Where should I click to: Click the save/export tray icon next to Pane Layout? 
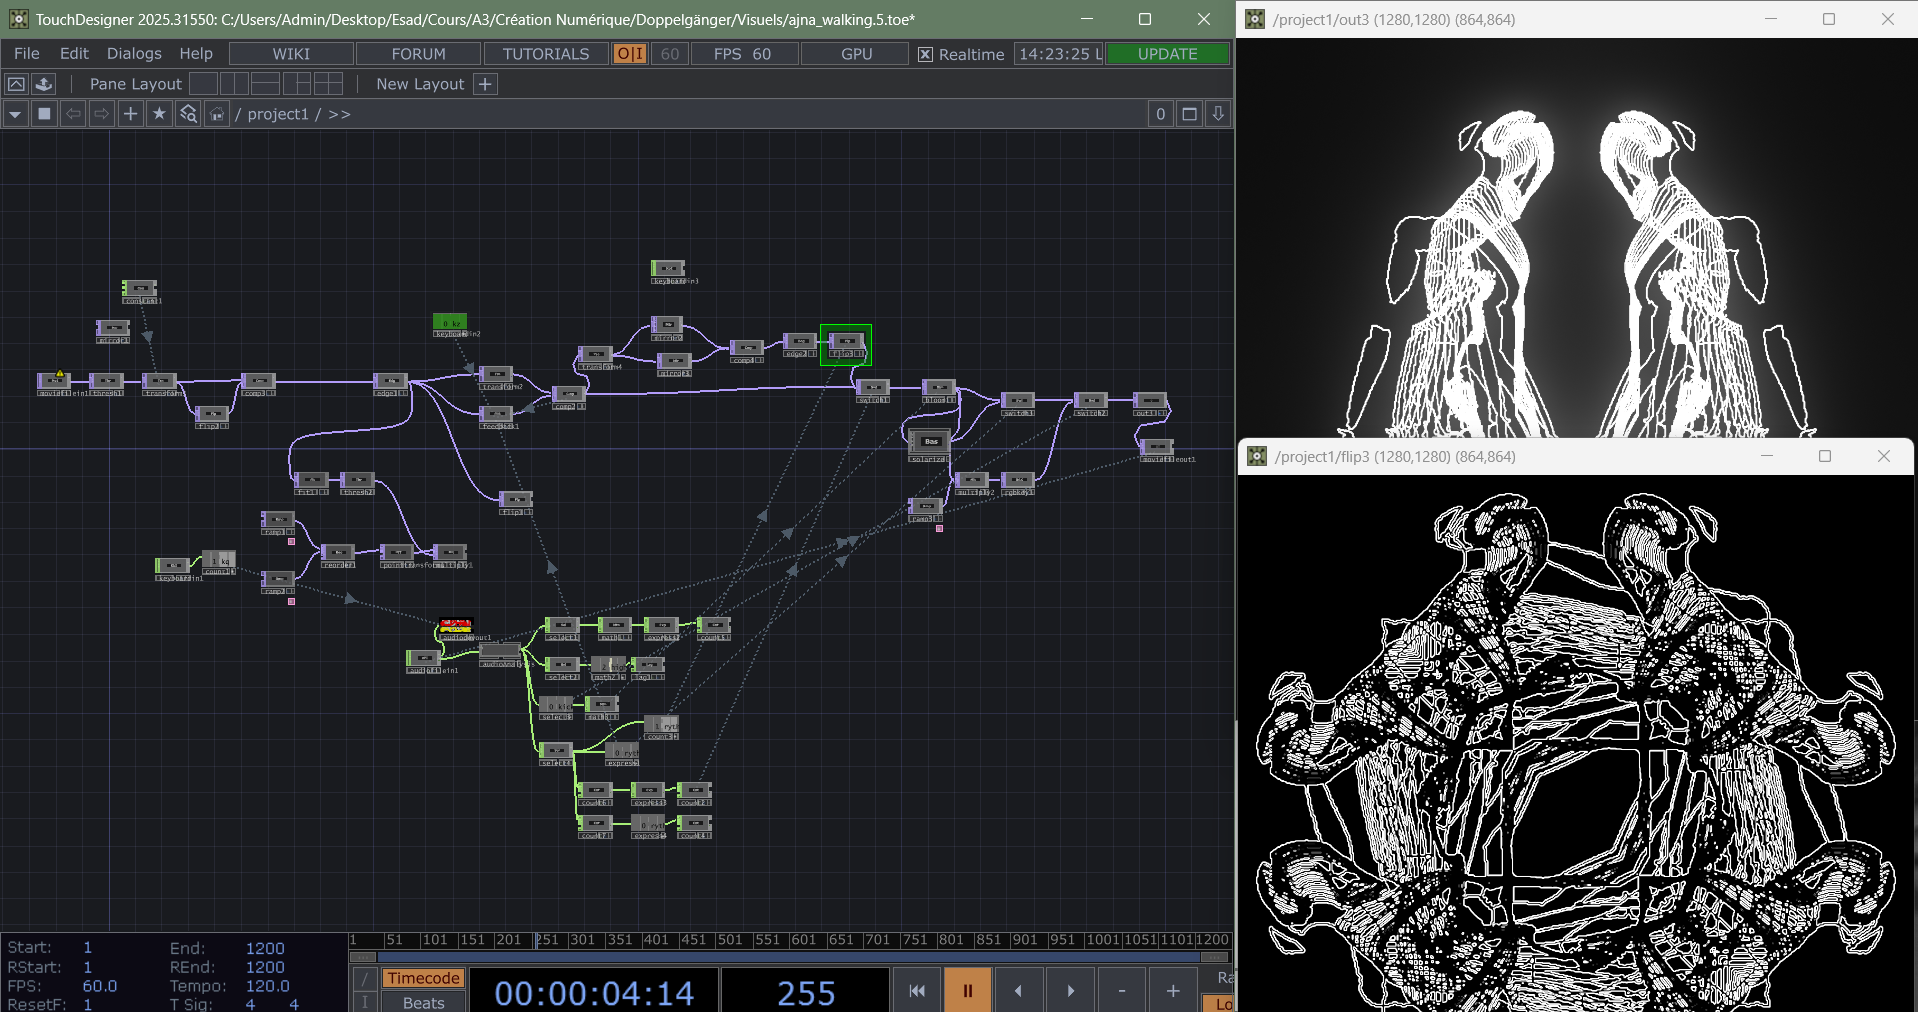43,84
